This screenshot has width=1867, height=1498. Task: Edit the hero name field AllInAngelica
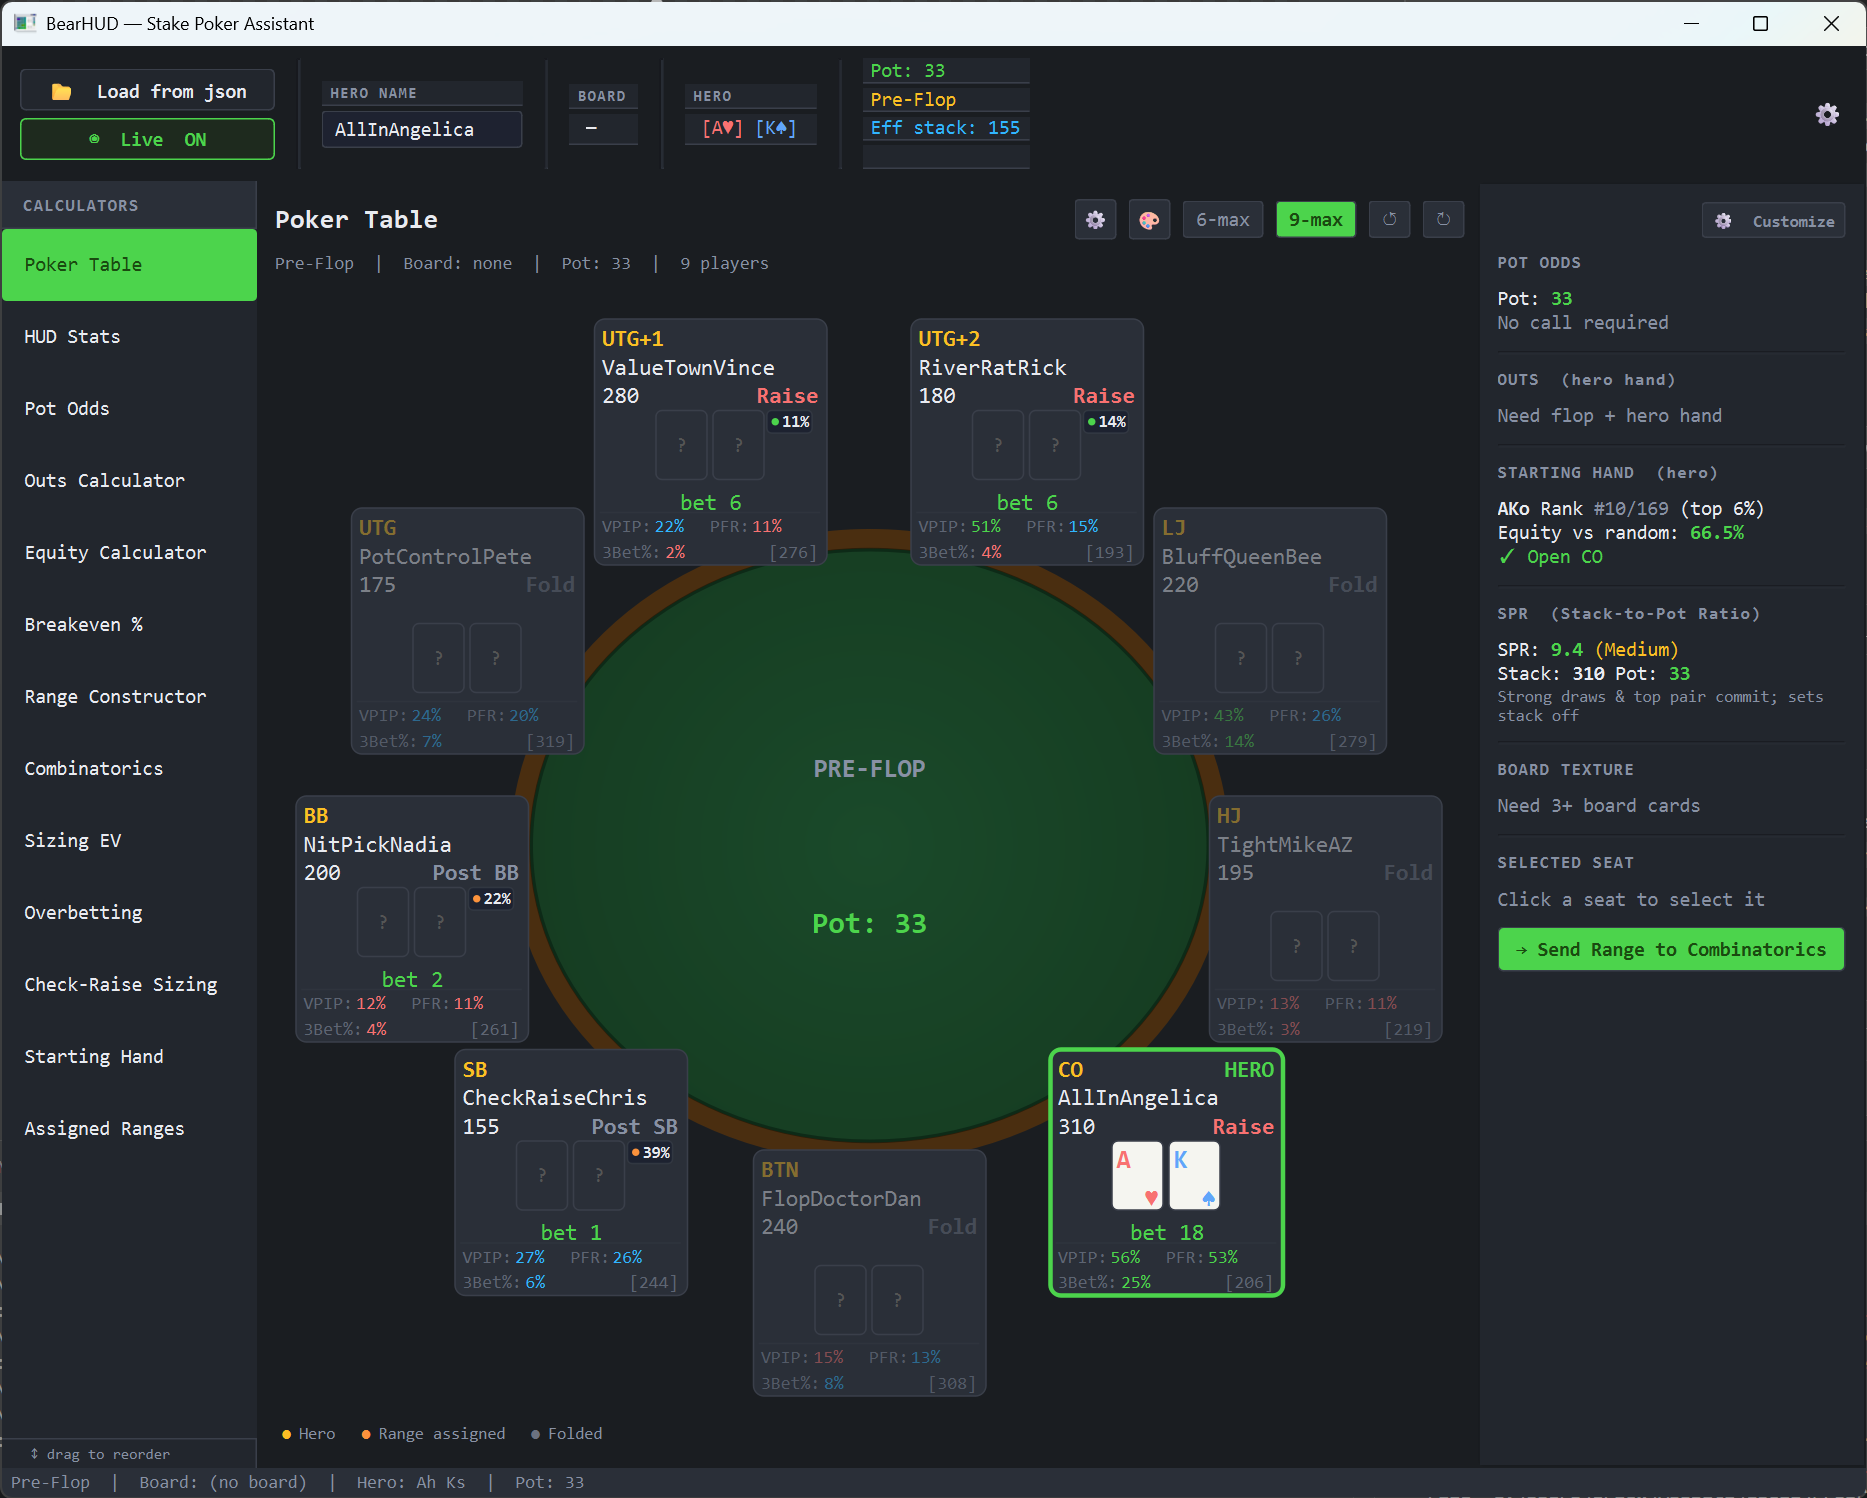(x=422, y=130)
